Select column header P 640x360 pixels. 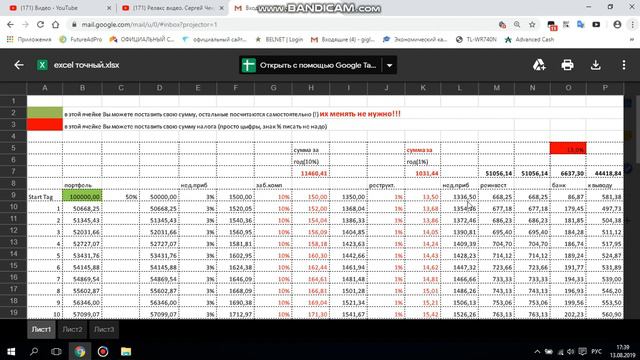pos(605,88)
